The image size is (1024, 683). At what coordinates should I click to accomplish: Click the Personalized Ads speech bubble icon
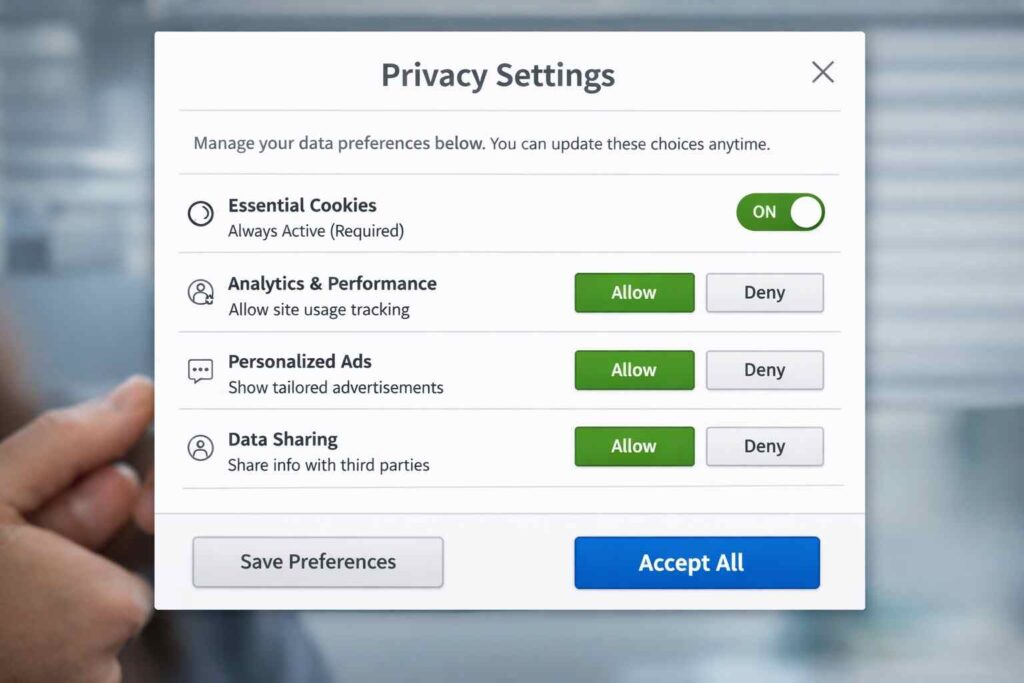[200, 369]
